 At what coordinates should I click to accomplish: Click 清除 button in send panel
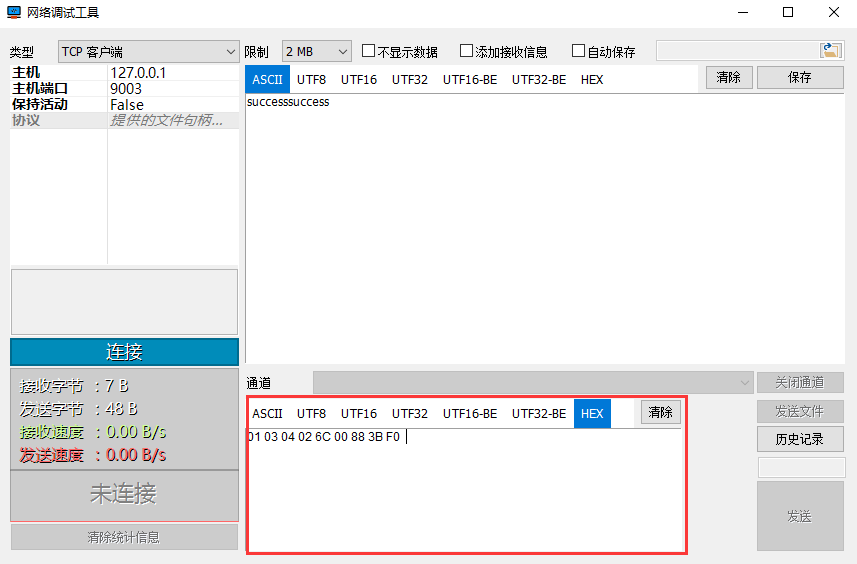pos(660,412)
